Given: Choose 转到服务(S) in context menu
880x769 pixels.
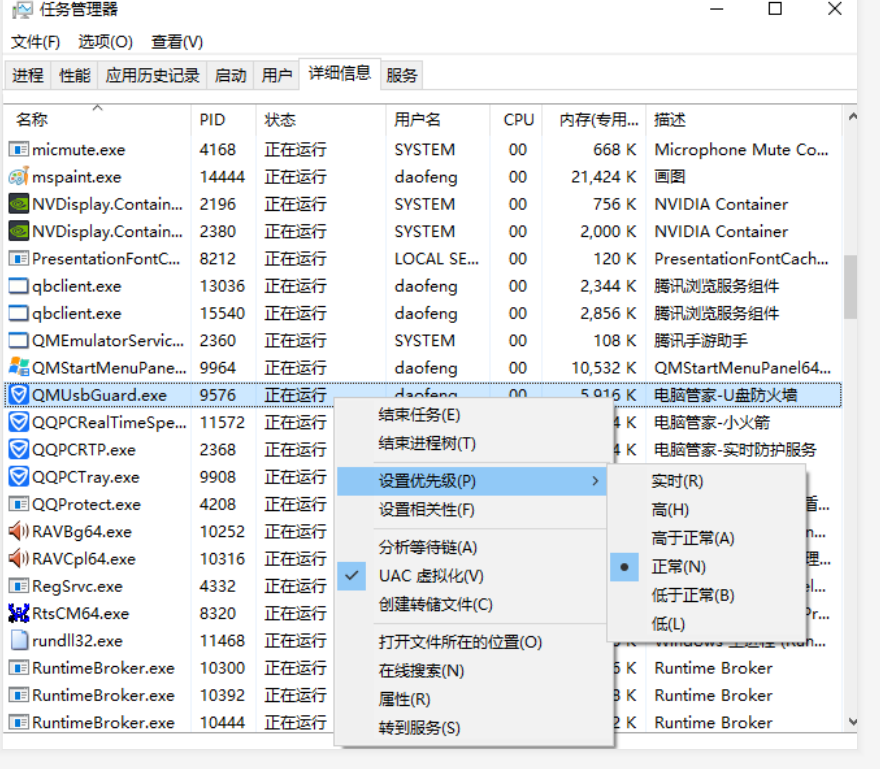Looking at the screenshot, I should pos(471,729).
